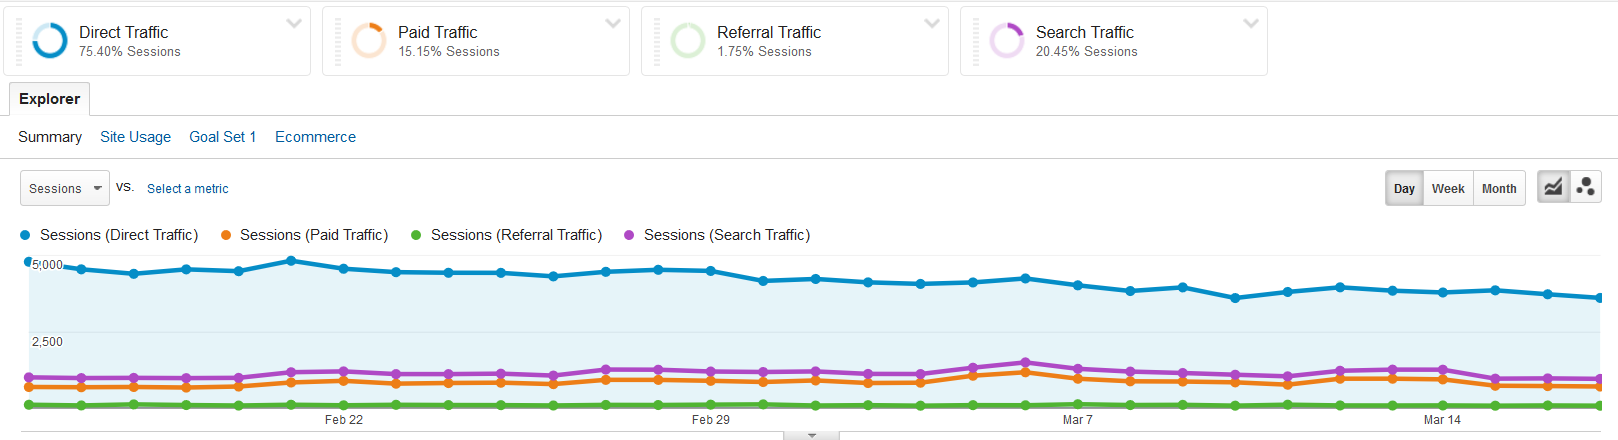The width and height of the screenshot is (1618, 440).
Task: Switch to motion chart view icon
Action: click(x=1585, y=187)
